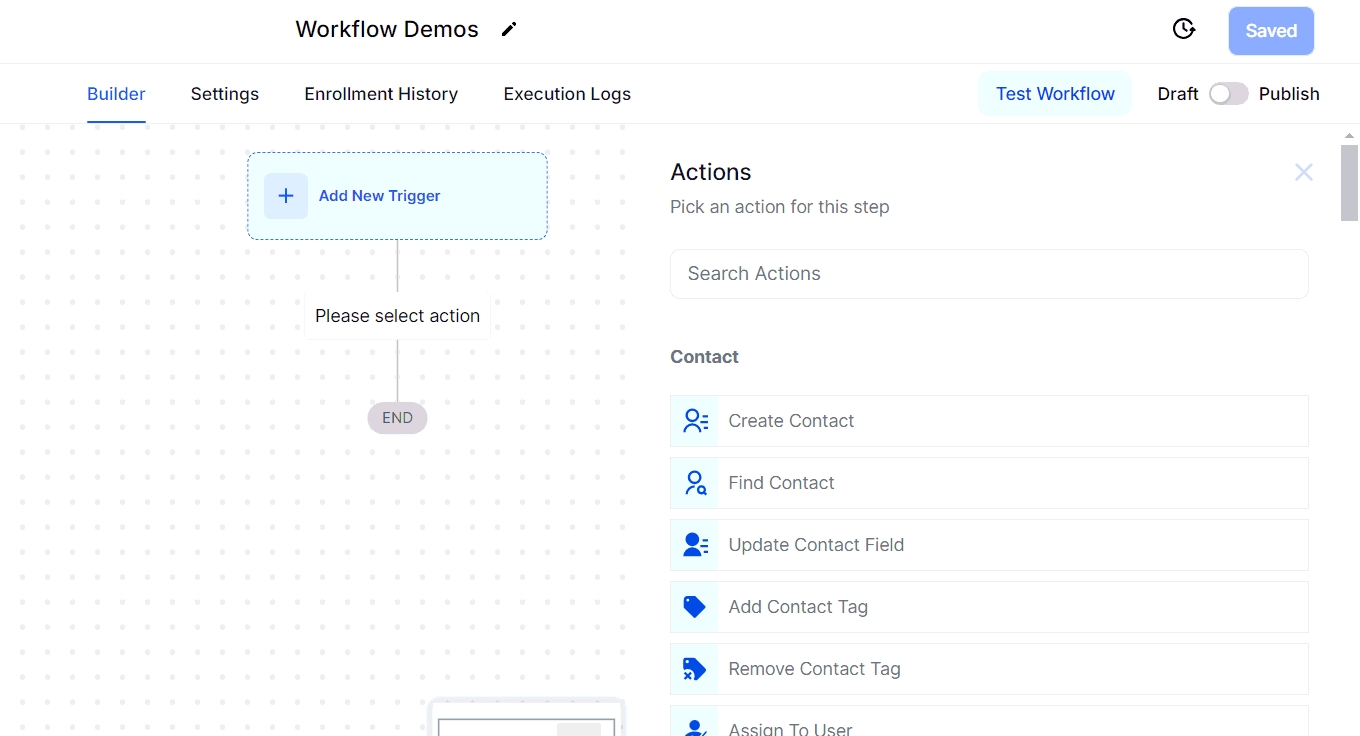The width and height of the screenshot is (1360, 736).
Task: Open the Enrollment History tab
Action: point(381,94)
